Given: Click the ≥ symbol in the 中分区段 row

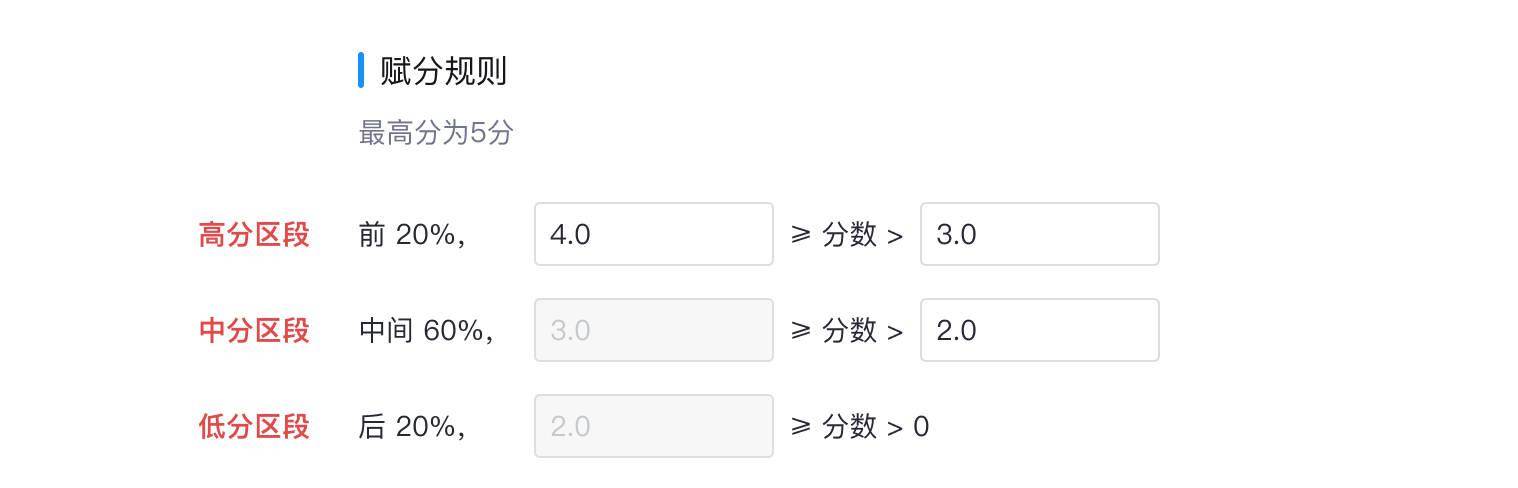Looking at the screenshot, I should (800, 331).
